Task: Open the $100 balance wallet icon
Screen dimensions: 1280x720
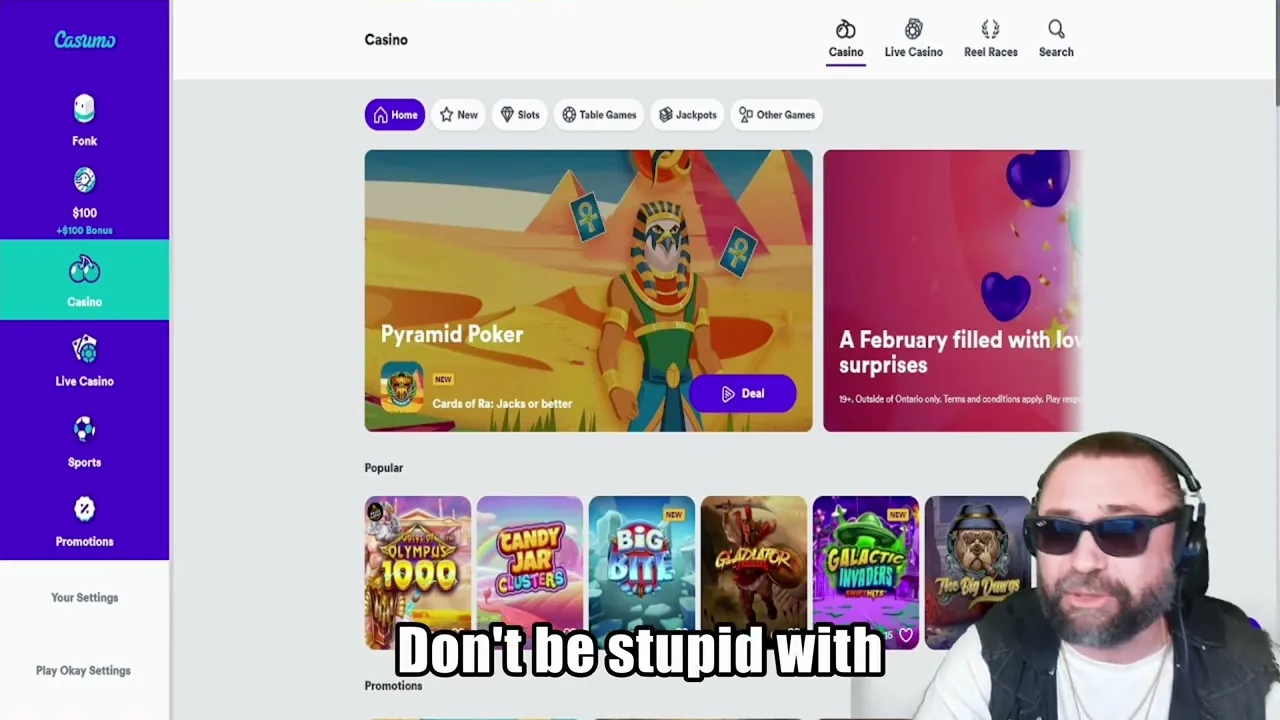Action: tap(84, 180)
